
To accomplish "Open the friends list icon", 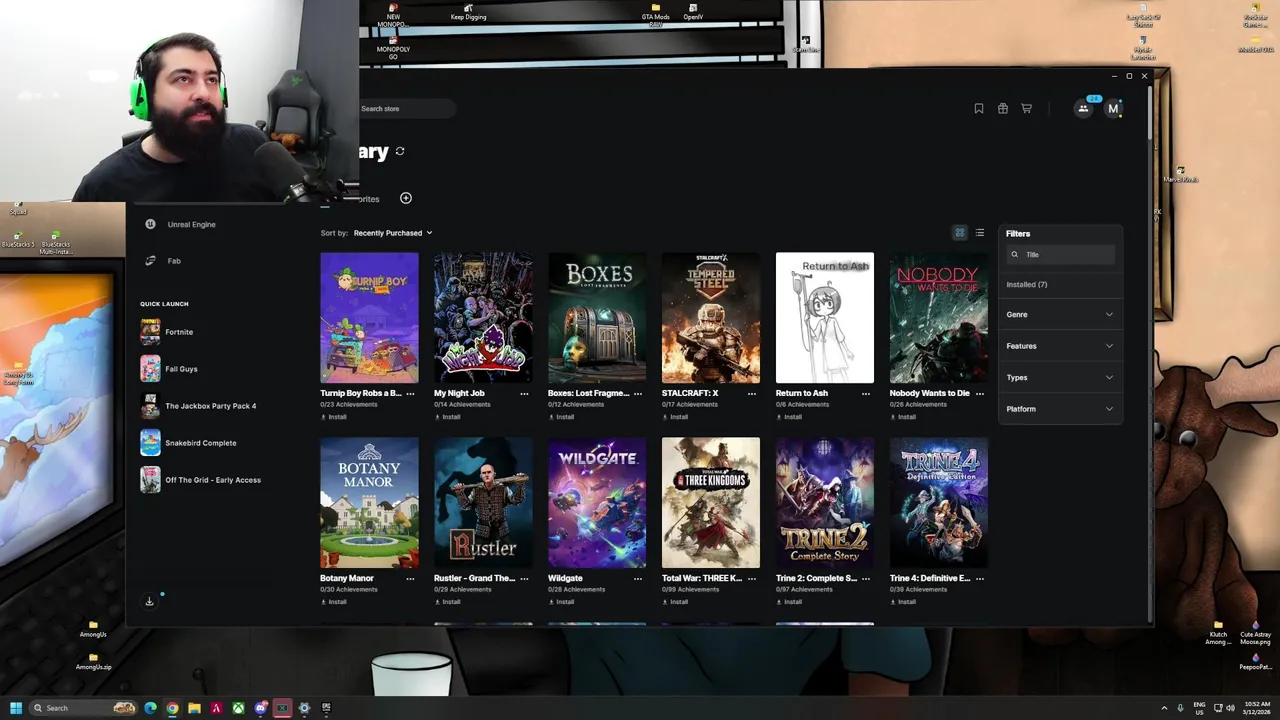I will pyautogui.click(x=1083, y=109).
